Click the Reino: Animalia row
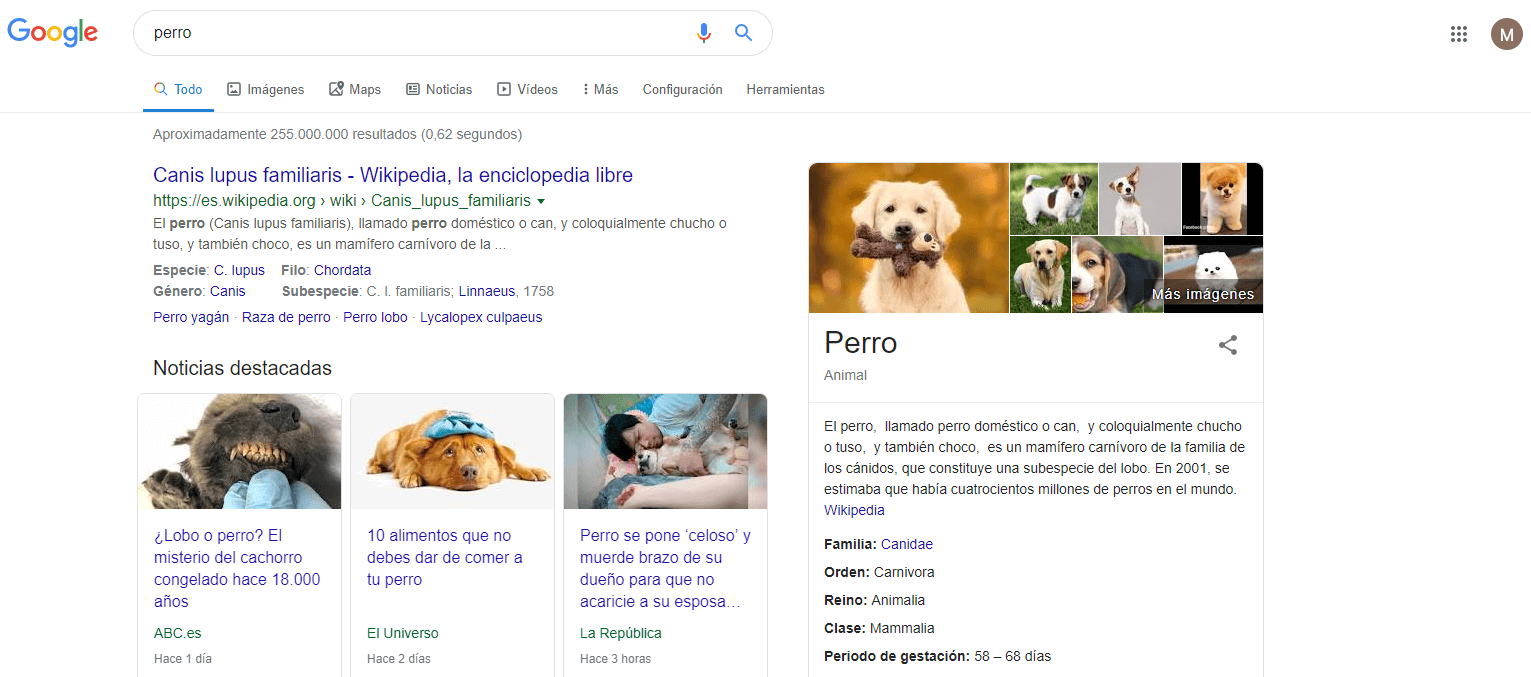The height and width of the screenshot is (677, 1531). pos(874,600)
